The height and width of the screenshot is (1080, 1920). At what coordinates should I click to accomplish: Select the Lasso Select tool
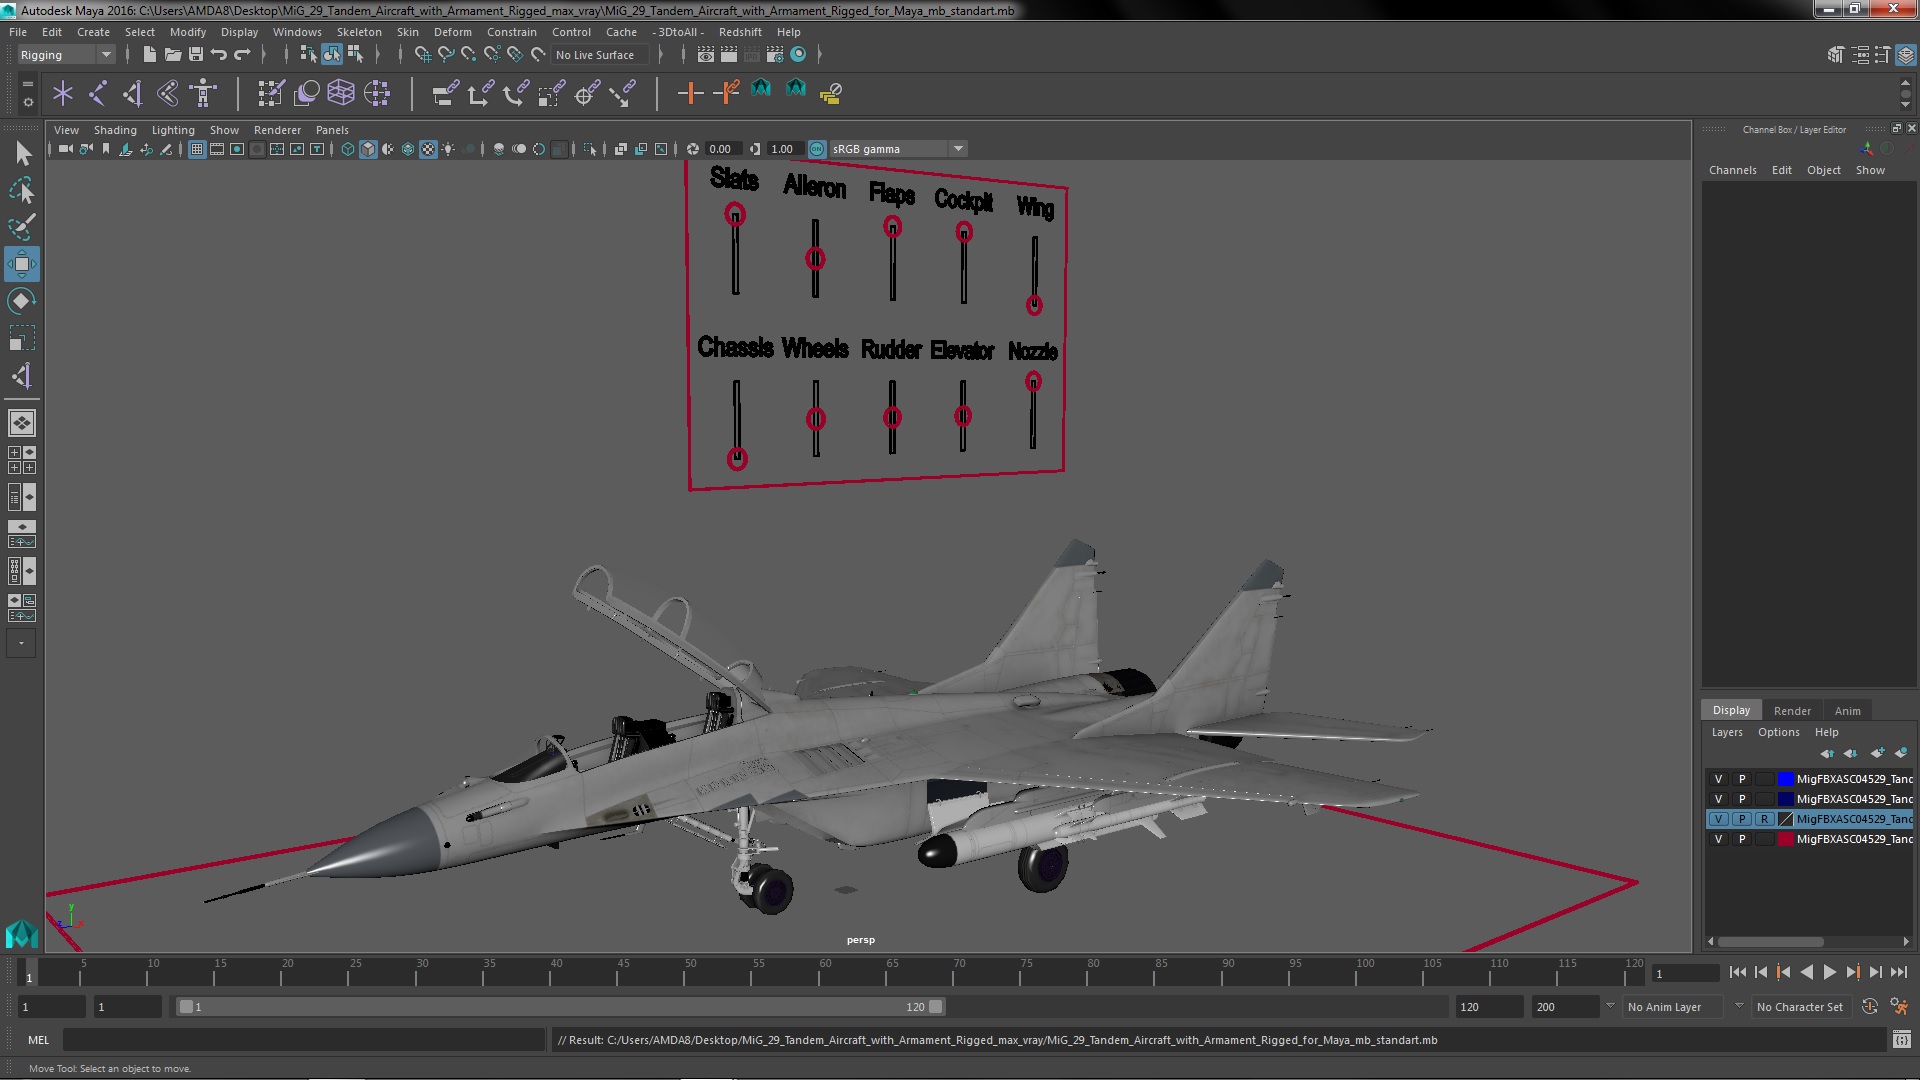pyautogui.click(x=22, y=190)
